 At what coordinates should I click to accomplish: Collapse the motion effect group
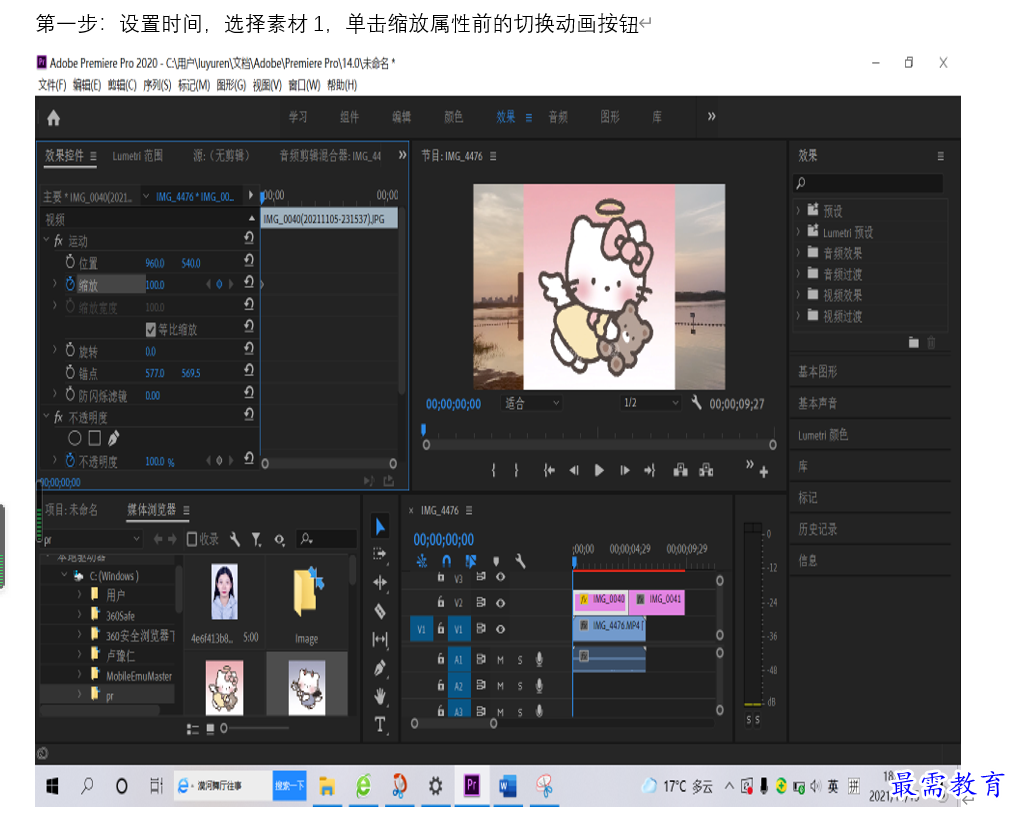pos(47,240)
